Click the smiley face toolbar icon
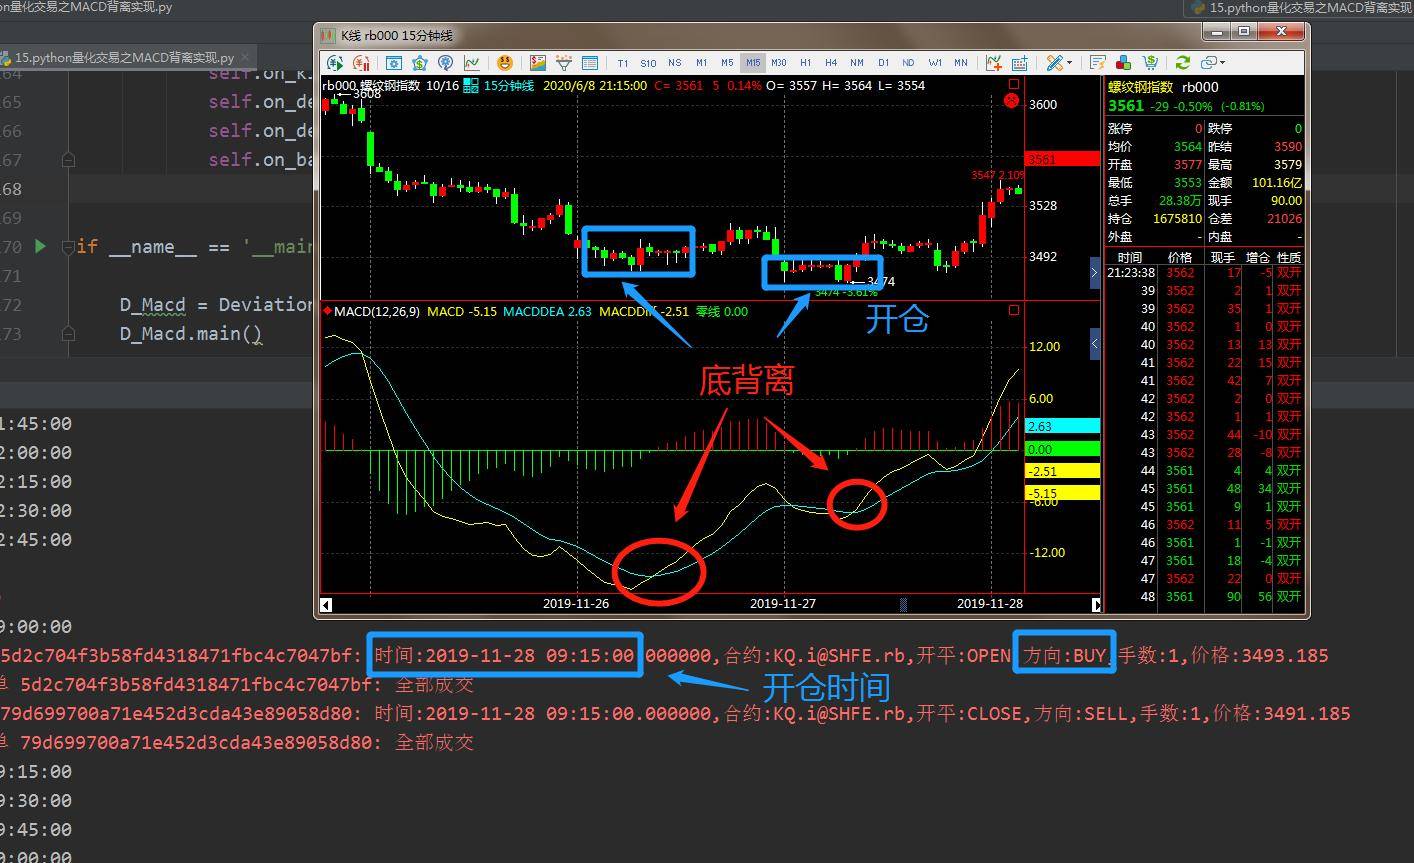Screen dimensions: 1414x863 coord(505,62)
